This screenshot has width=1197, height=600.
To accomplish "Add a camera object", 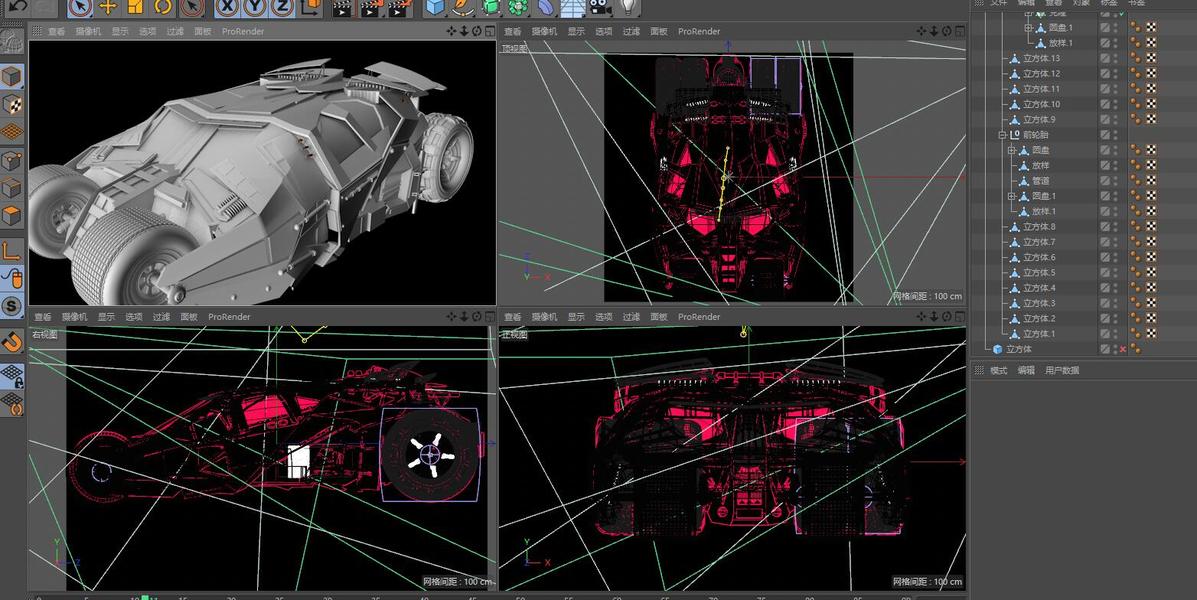I will tap(601, 8).
